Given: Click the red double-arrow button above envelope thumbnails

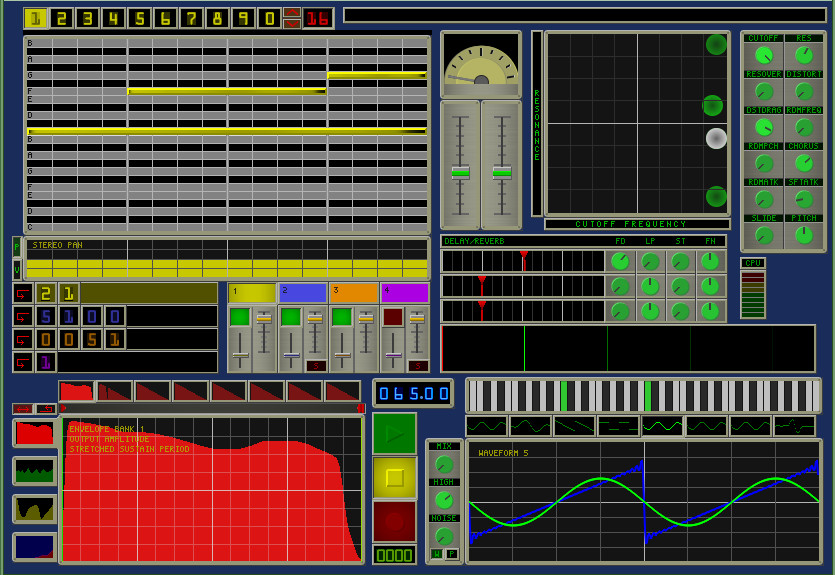Looking at the screenshot, I should [23, 409].
